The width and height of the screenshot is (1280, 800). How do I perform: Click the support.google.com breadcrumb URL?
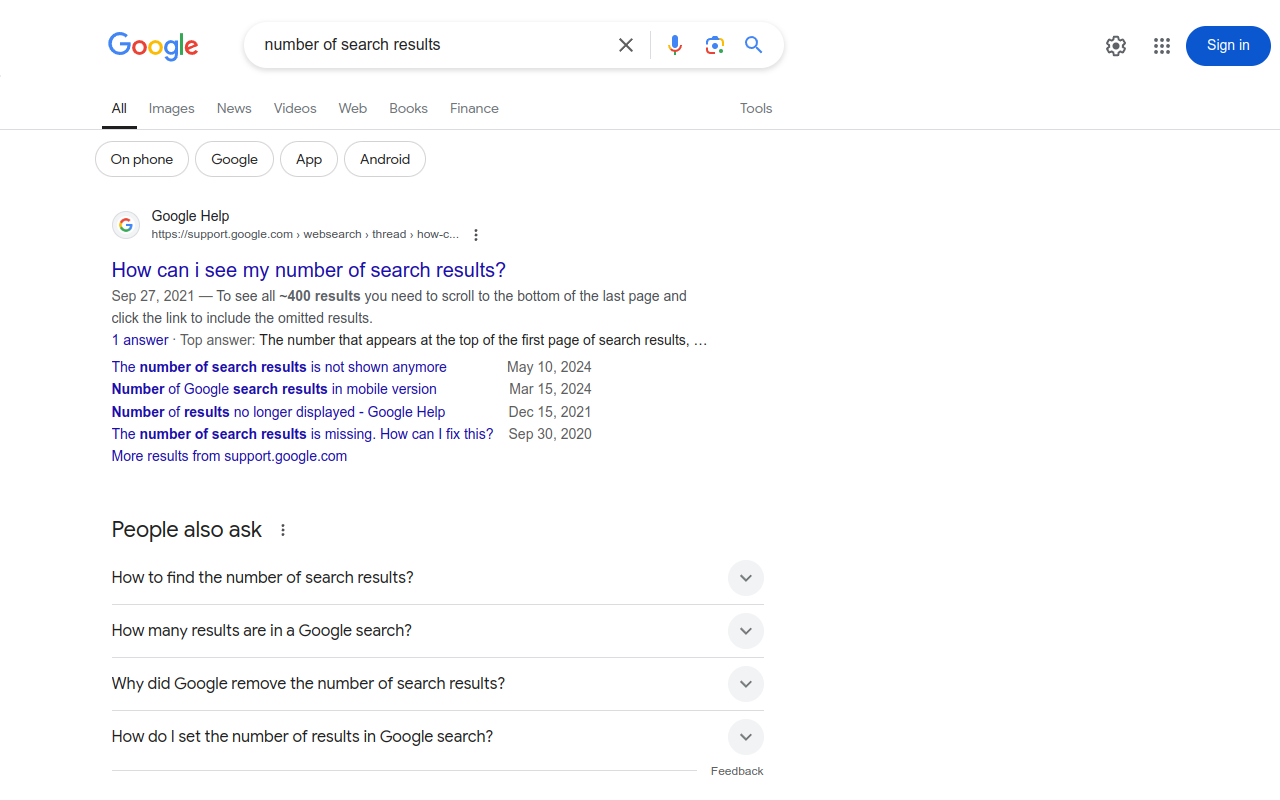pyautogui.click(x=305, y=234)
